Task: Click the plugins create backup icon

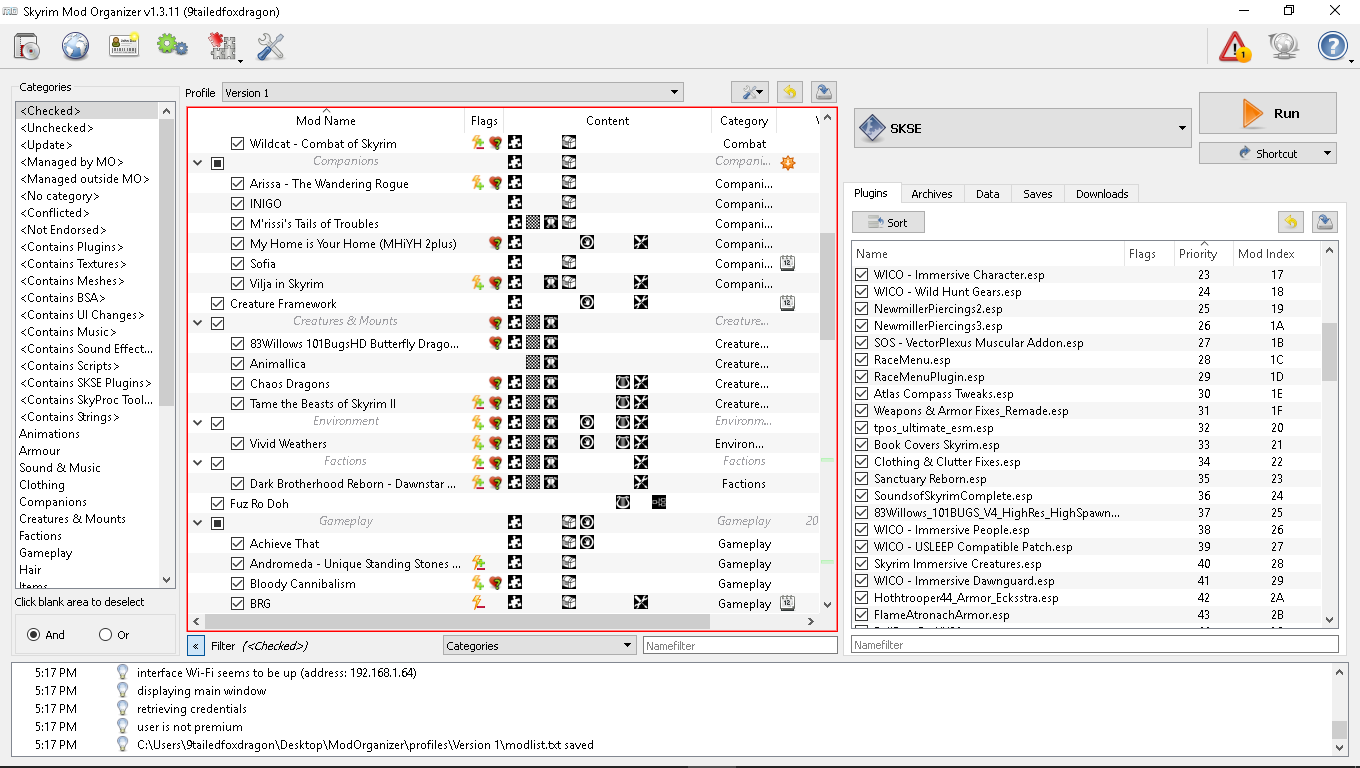Action: pyautogui.click(x=1324, y=222)
